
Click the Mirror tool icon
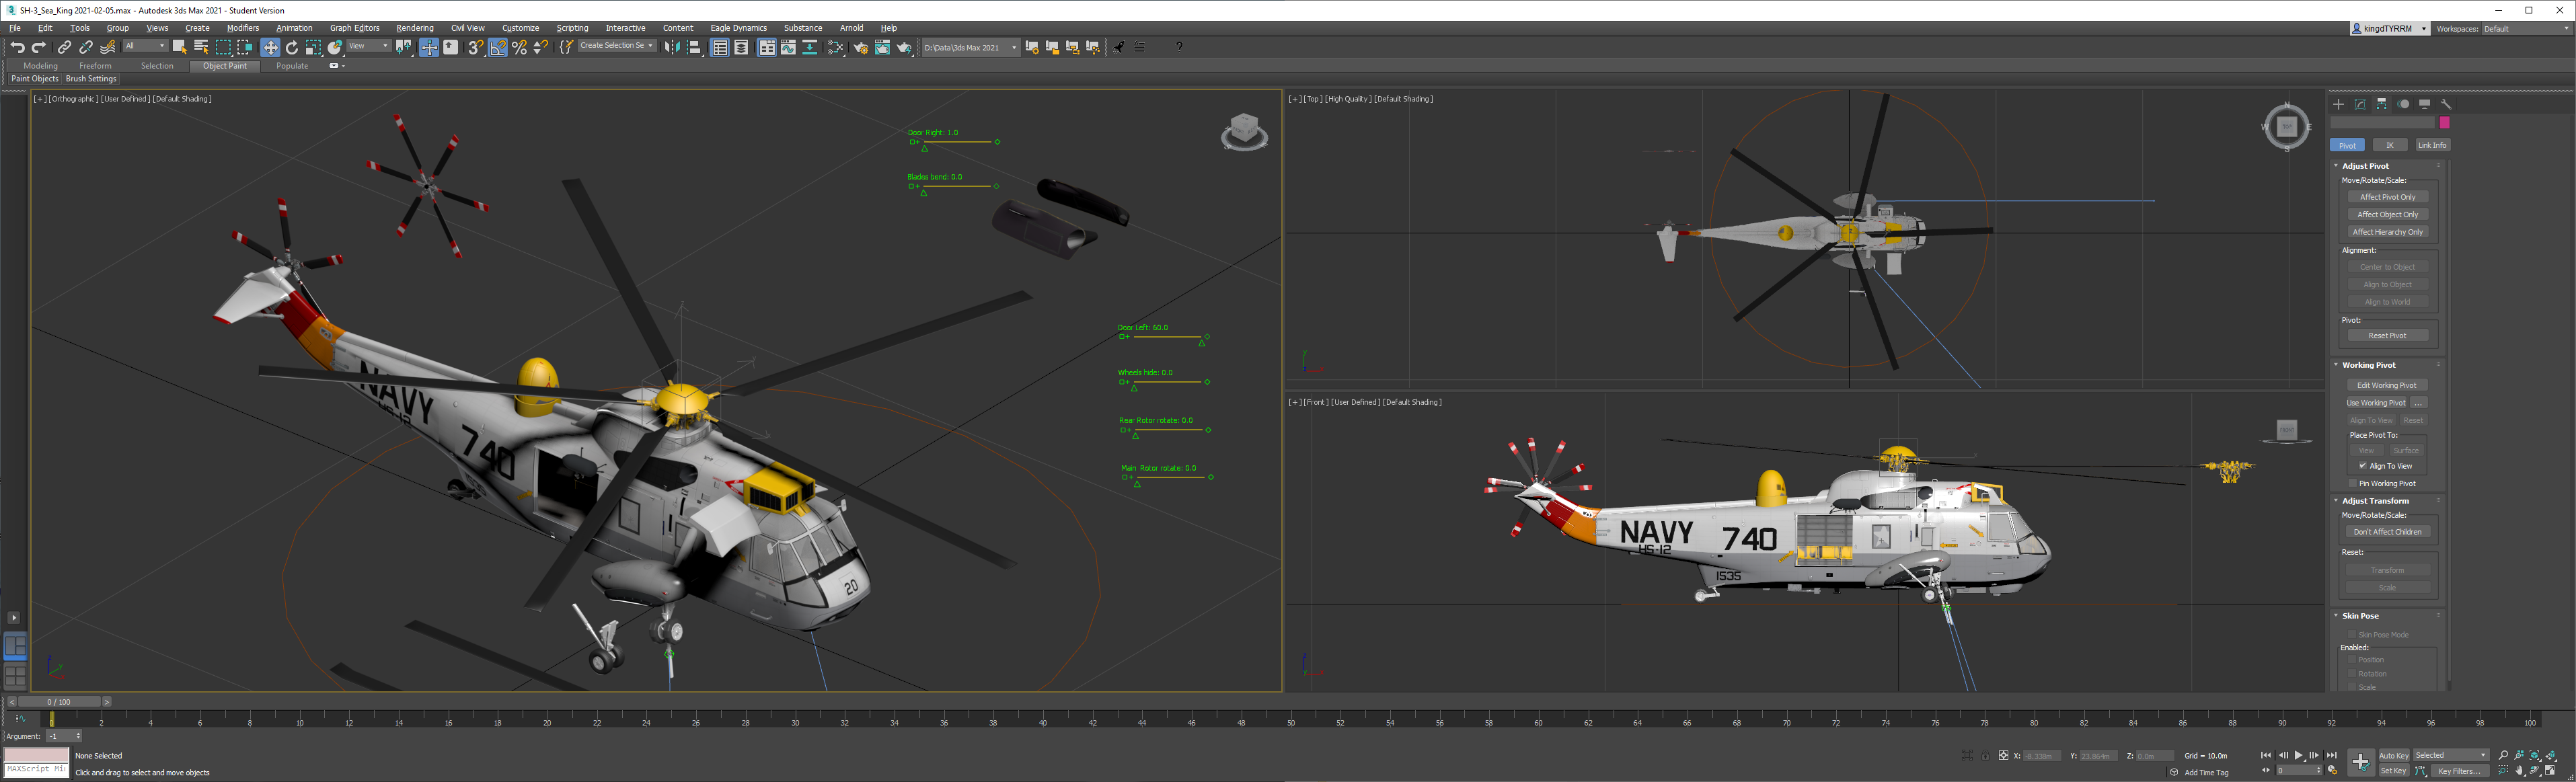coord(672,47)
